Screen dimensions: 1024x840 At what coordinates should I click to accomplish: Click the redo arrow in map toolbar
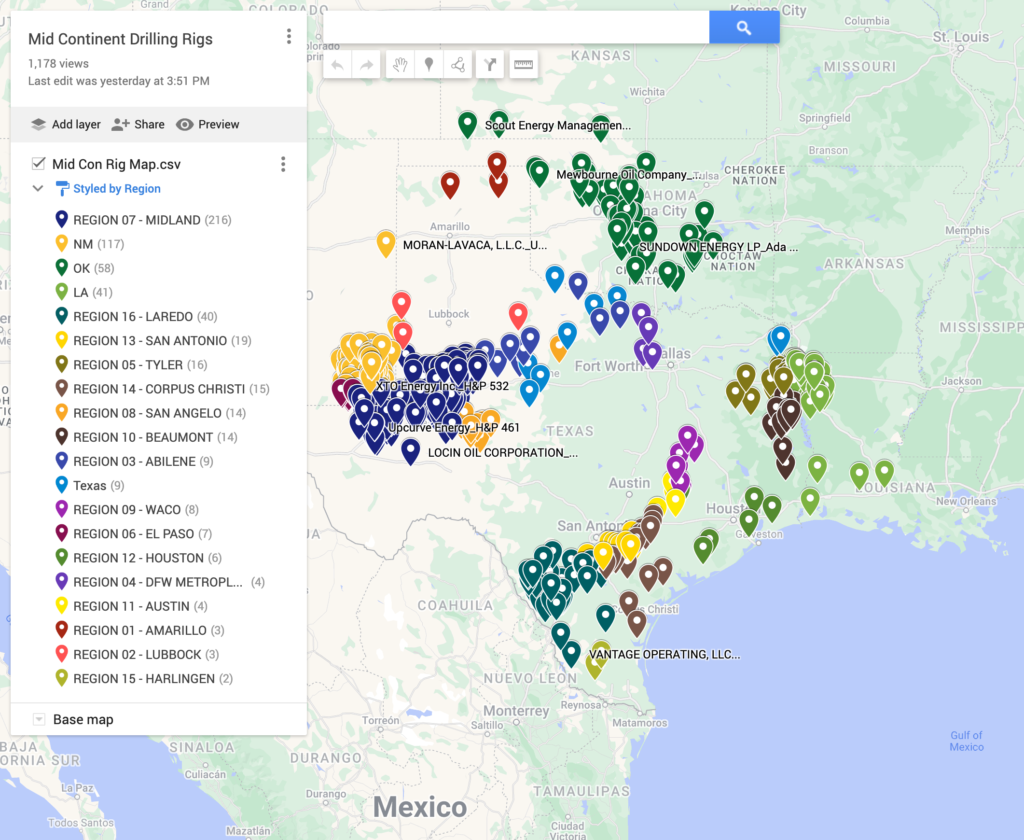tap(366, 65)
